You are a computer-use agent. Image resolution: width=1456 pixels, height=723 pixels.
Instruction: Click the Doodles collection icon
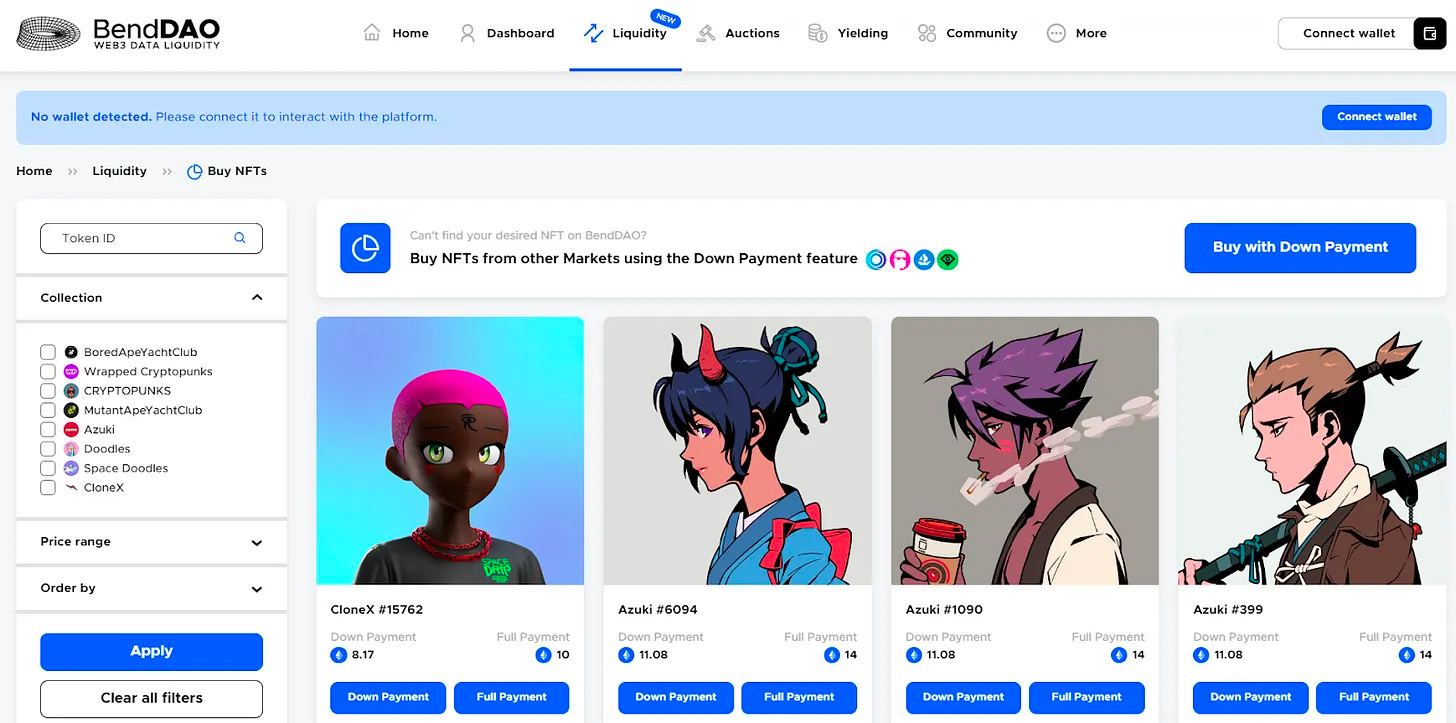[x=71, y=449]
